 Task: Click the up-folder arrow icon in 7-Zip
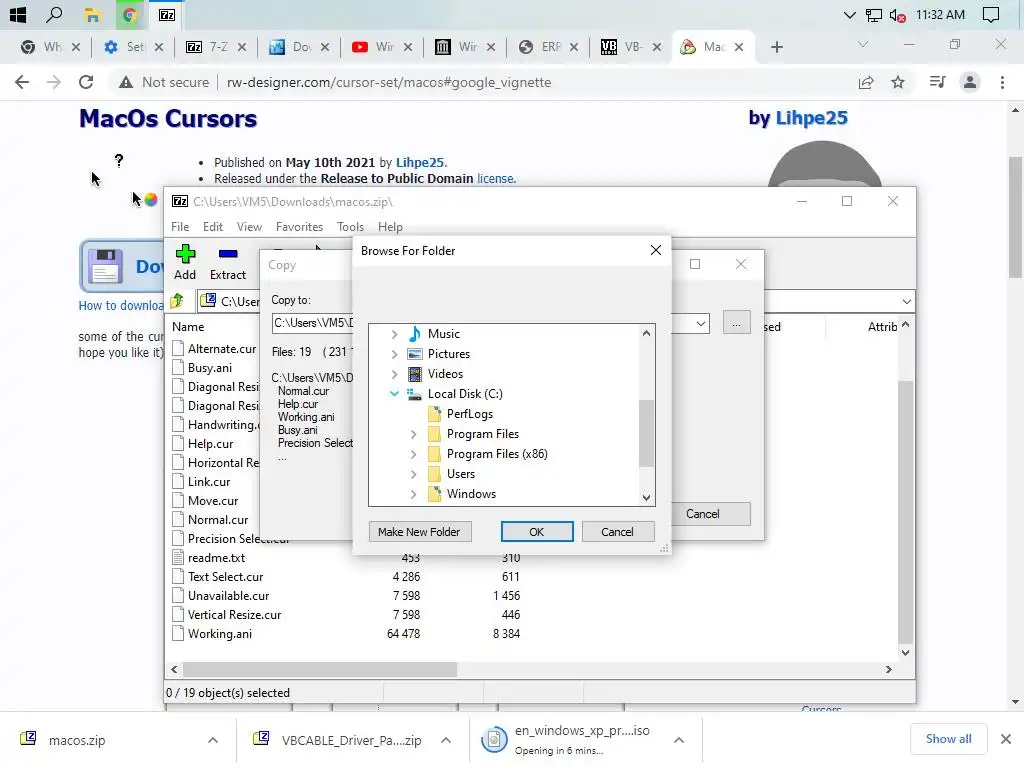(176, 301)
